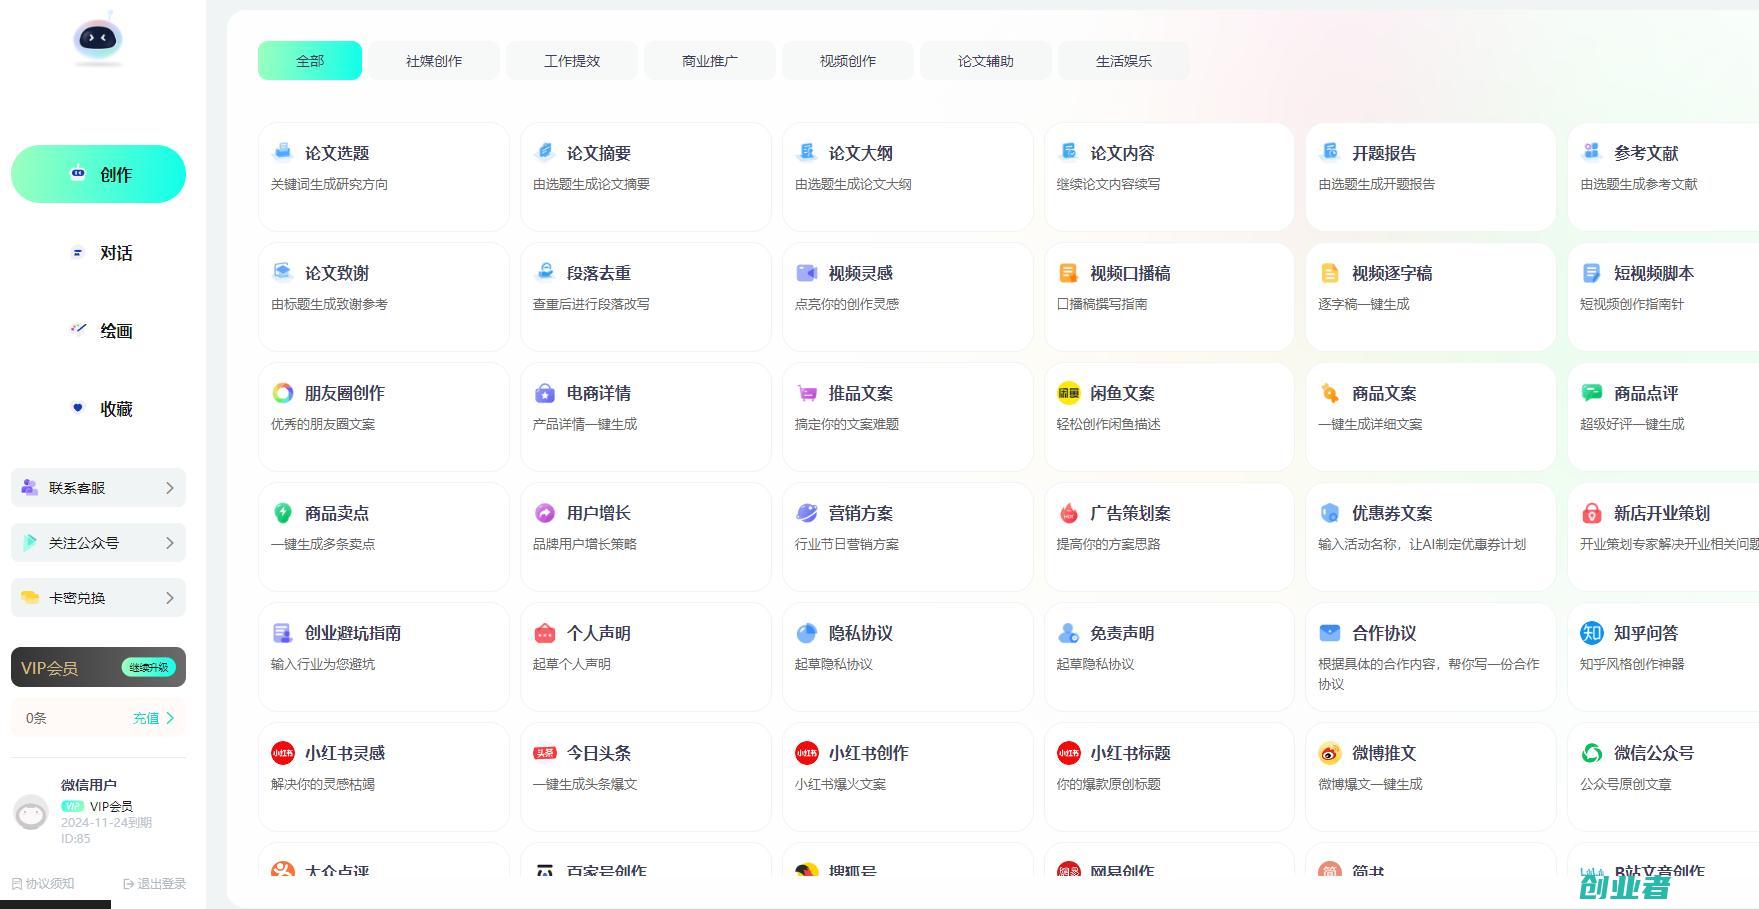Select the 微博推文 Weibo icon

[1329, 753]
